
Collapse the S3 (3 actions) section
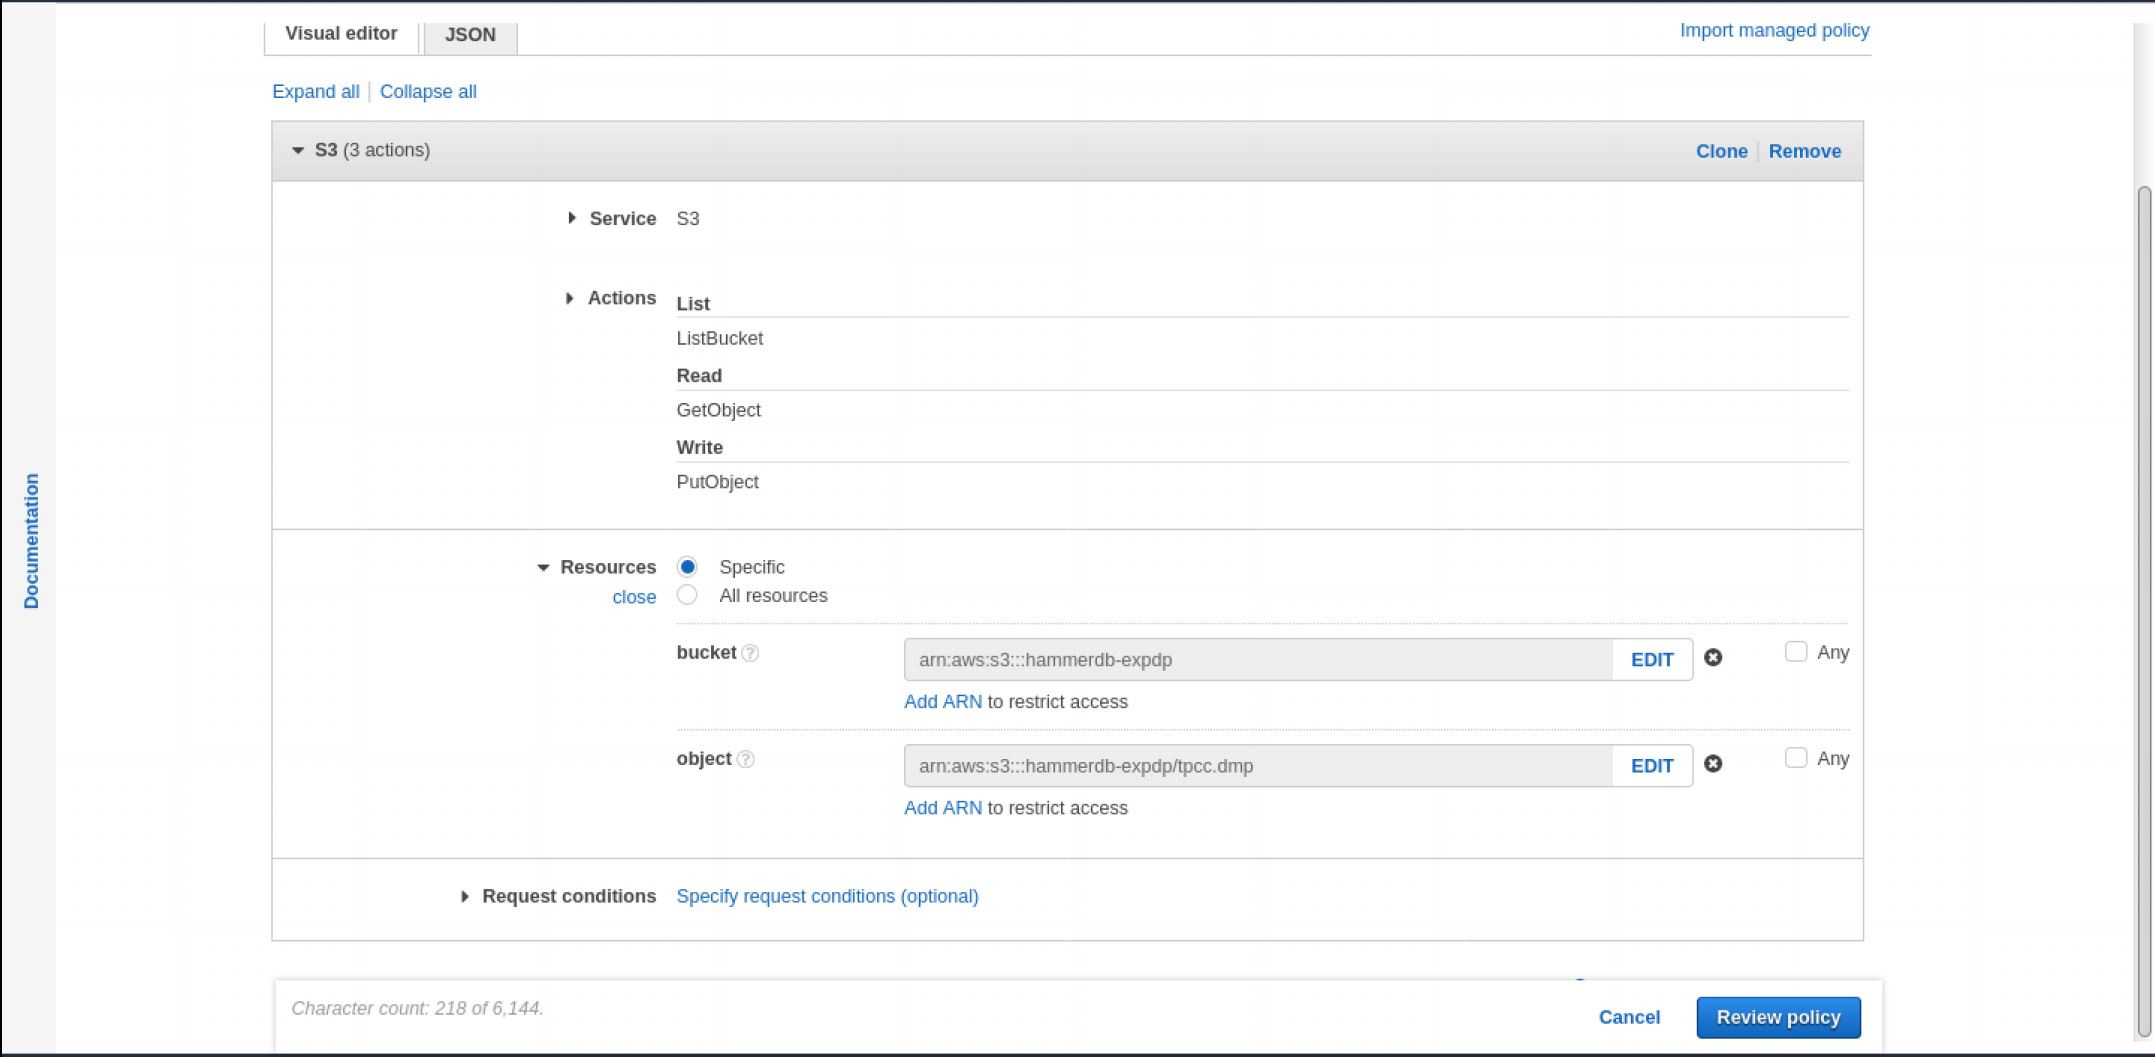click(x=298, y=151)
